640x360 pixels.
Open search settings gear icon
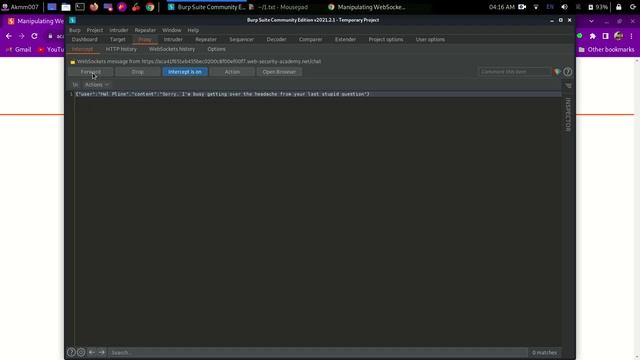81,352
